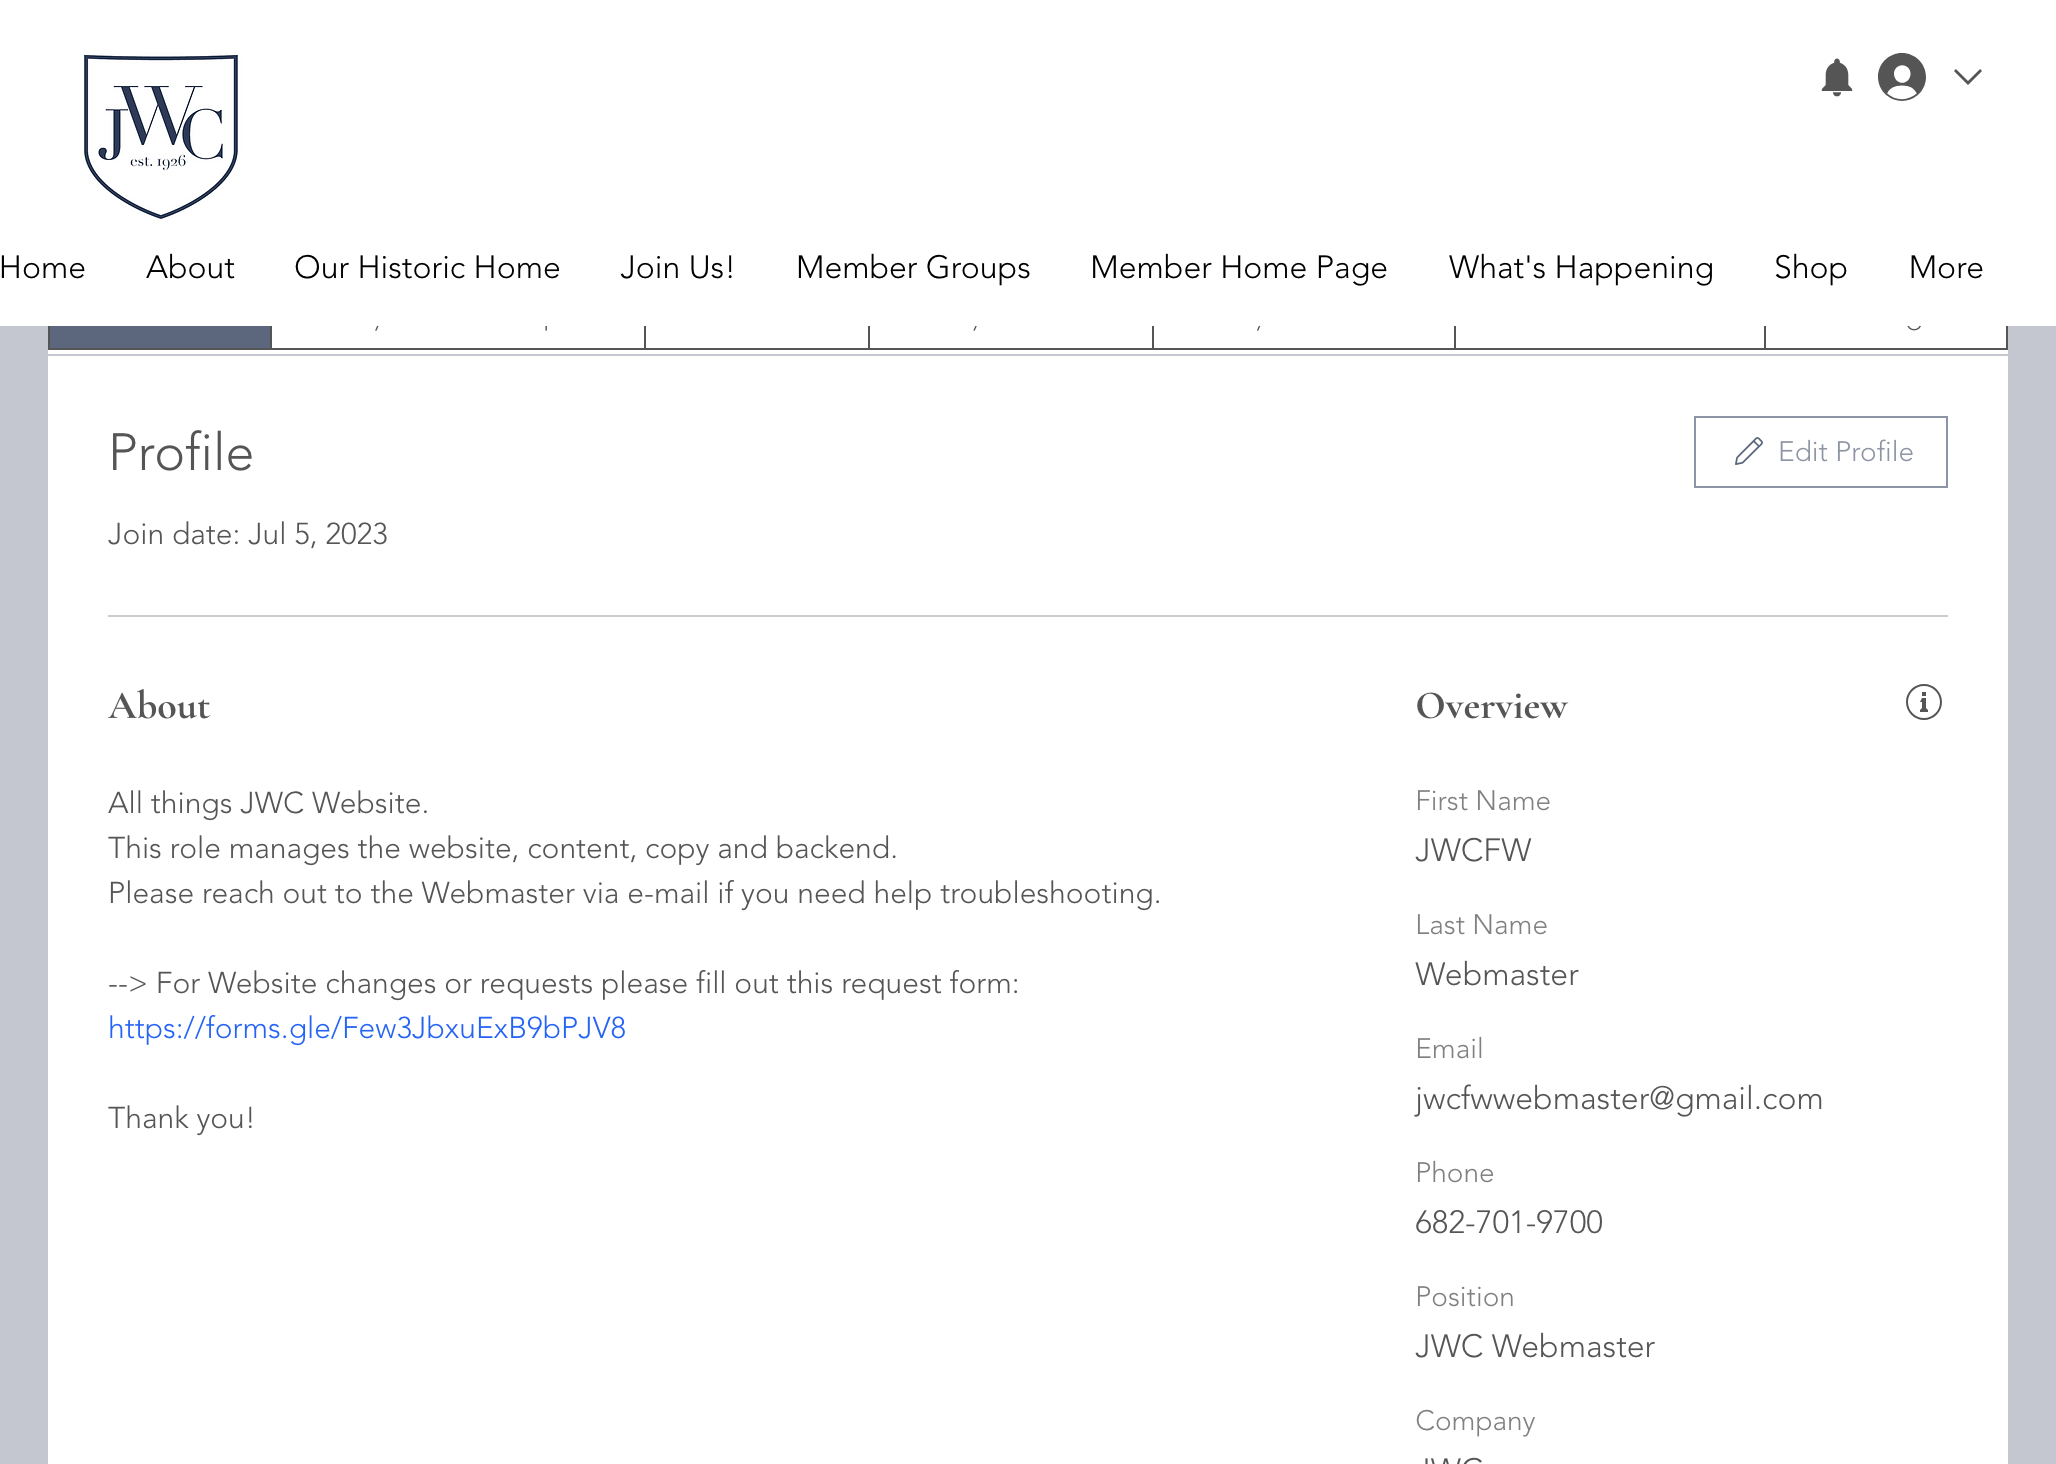Open the Shop page
This screenshot has height=1464, width=2056.
[x=1810, y=268]
